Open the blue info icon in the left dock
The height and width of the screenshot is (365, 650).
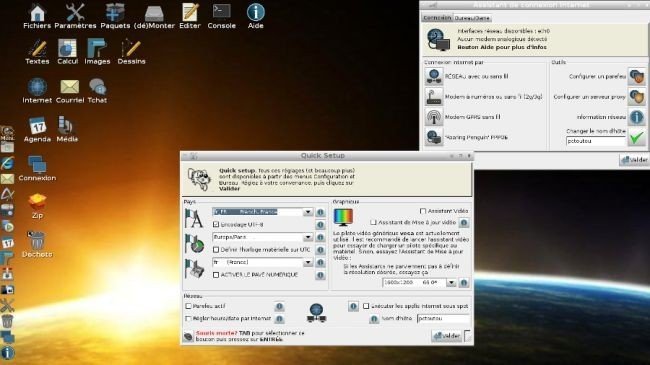coord(7,353)
